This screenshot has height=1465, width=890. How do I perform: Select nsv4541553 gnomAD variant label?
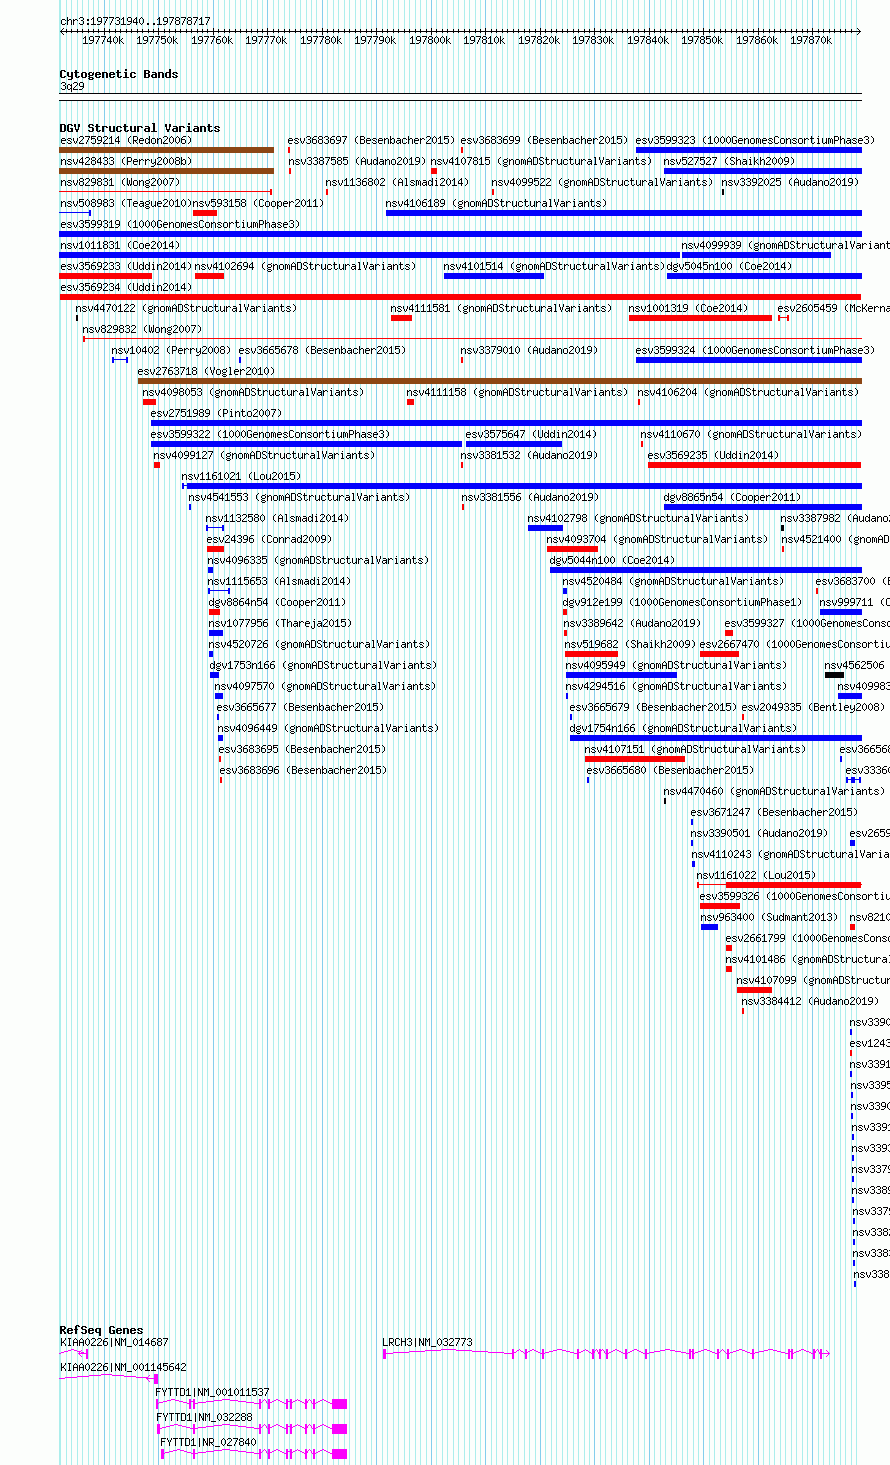tap(299, 497)
